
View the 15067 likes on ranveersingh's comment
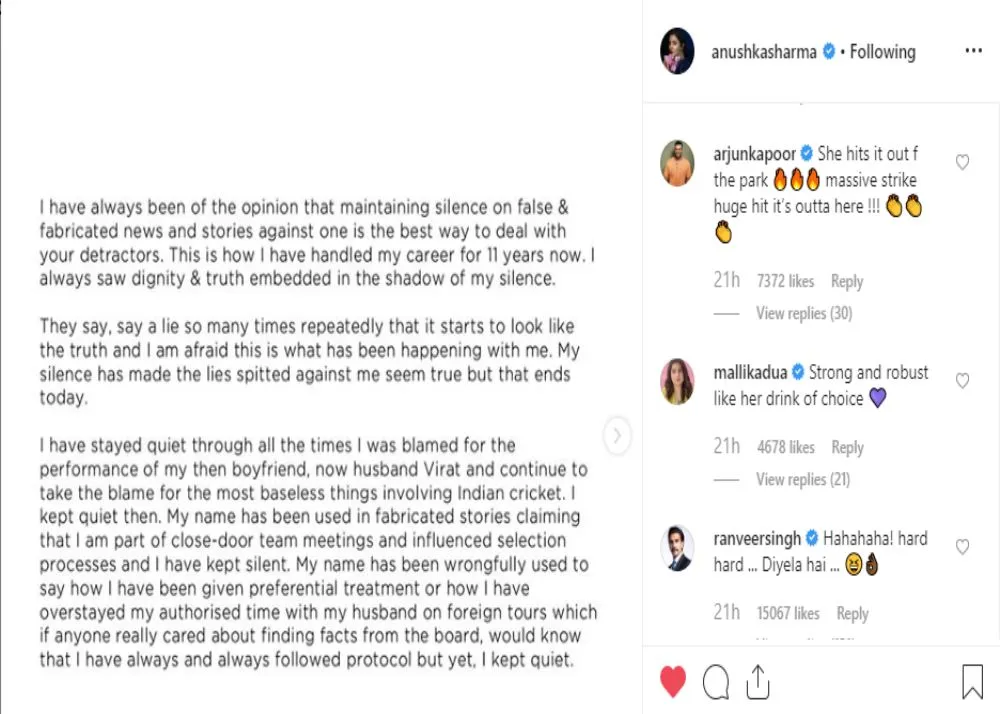click(x=789, y=613)
